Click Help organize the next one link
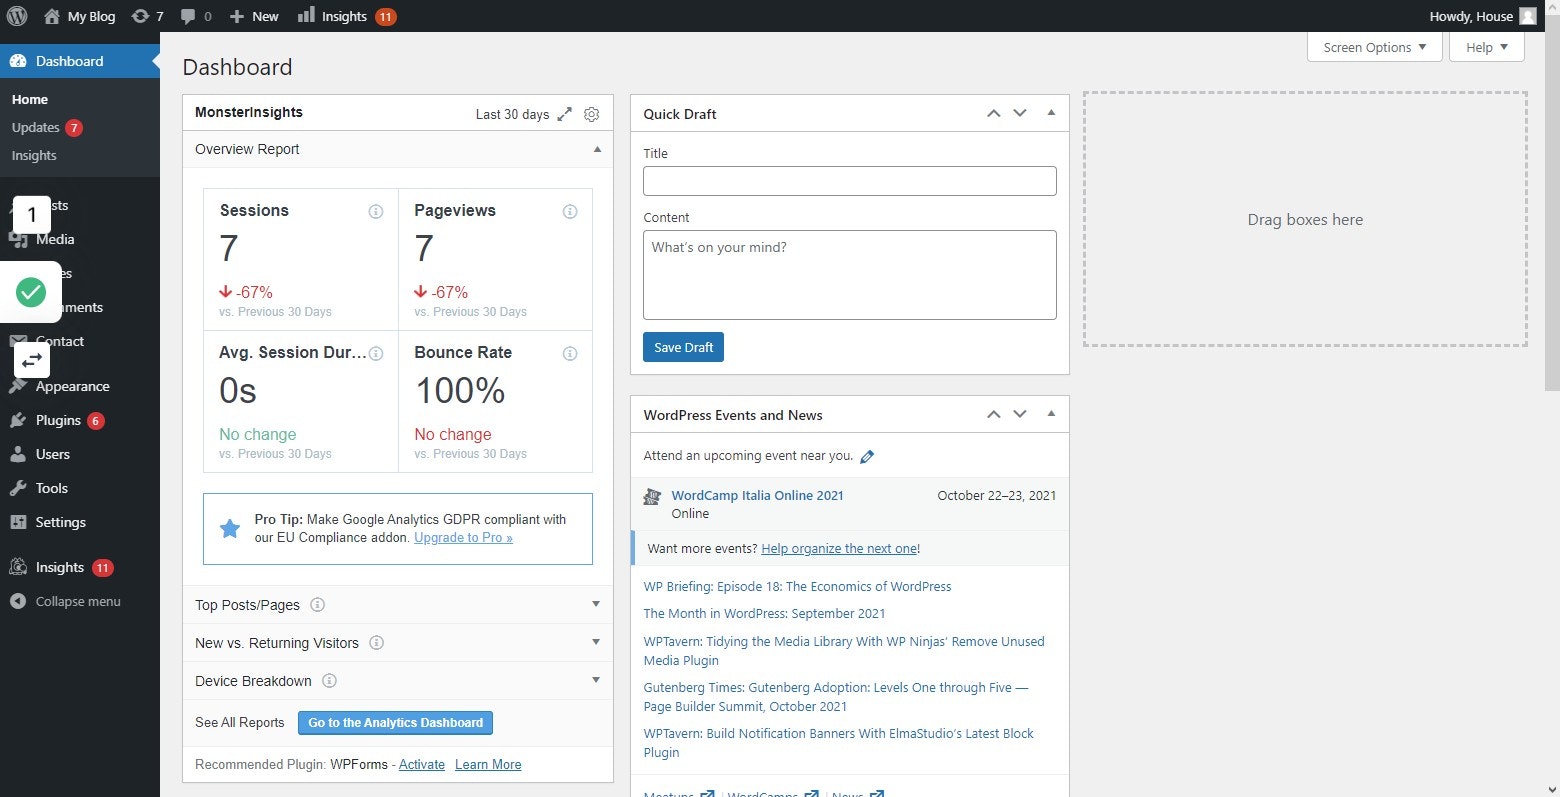 tap(839, 548)
